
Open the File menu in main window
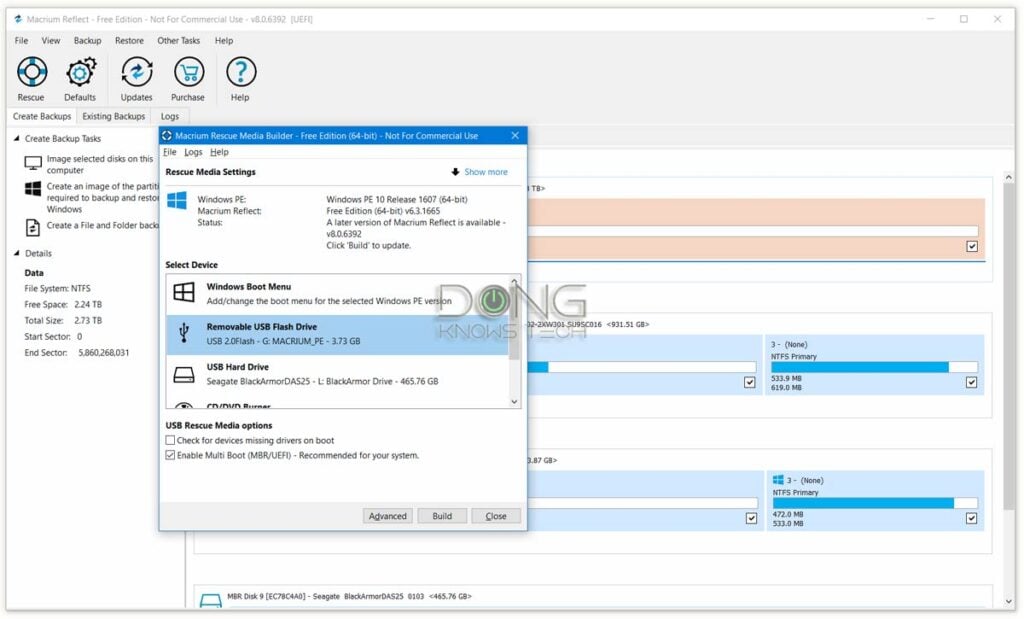[x=22, y=40]
